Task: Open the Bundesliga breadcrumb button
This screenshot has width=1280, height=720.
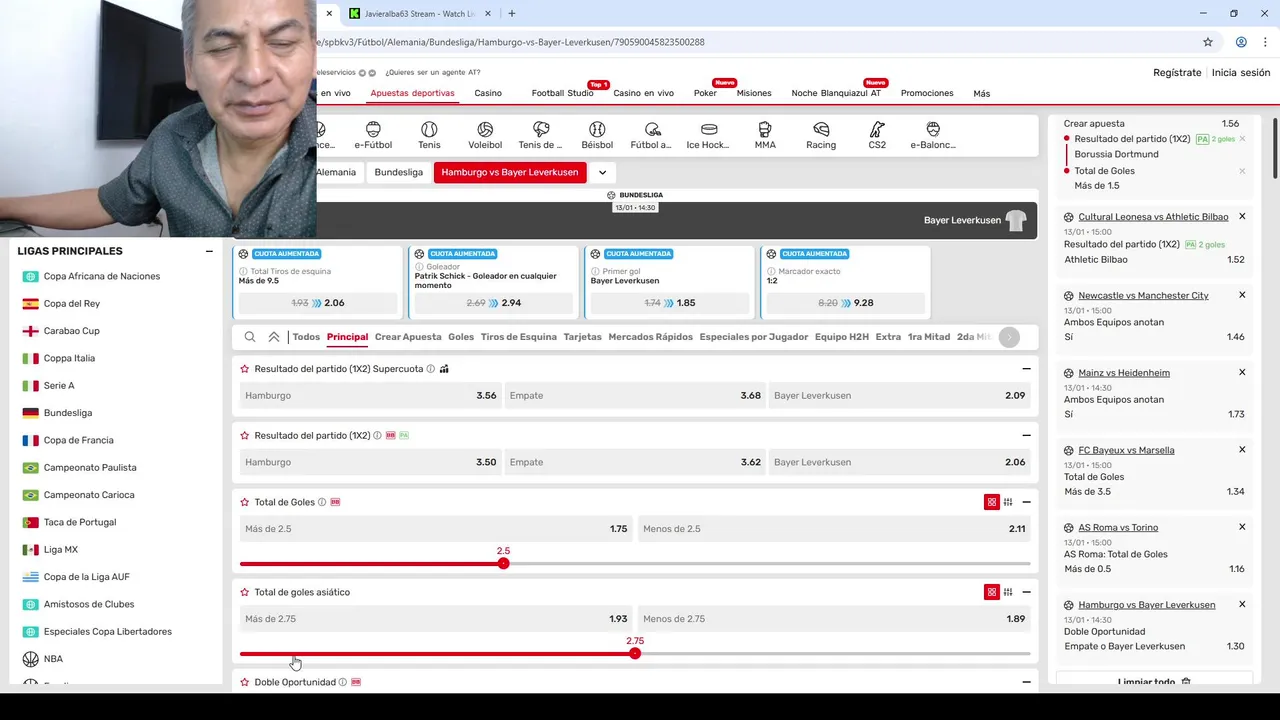Action: 399,172
